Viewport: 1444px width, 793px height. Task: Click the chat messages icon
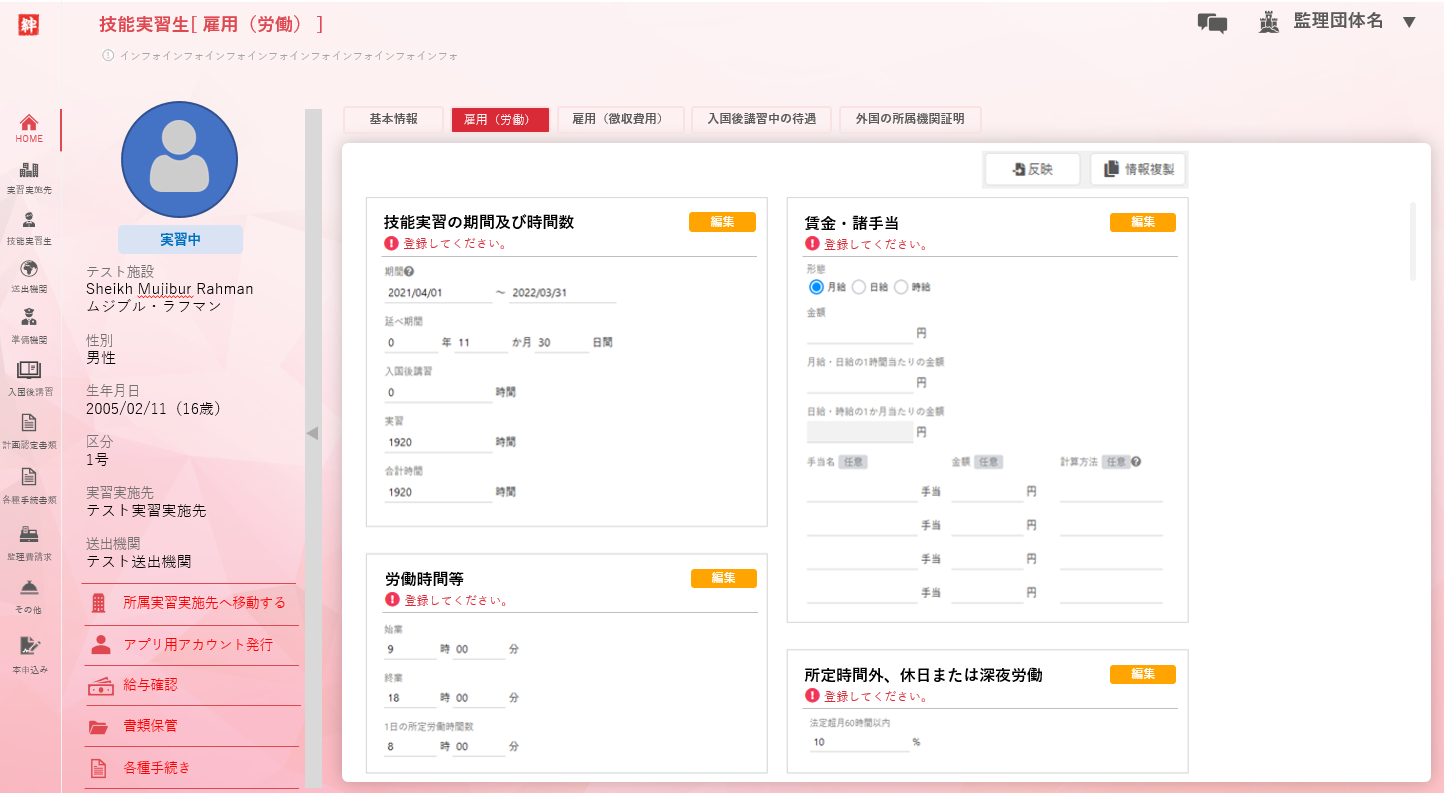coord(1212,23)
